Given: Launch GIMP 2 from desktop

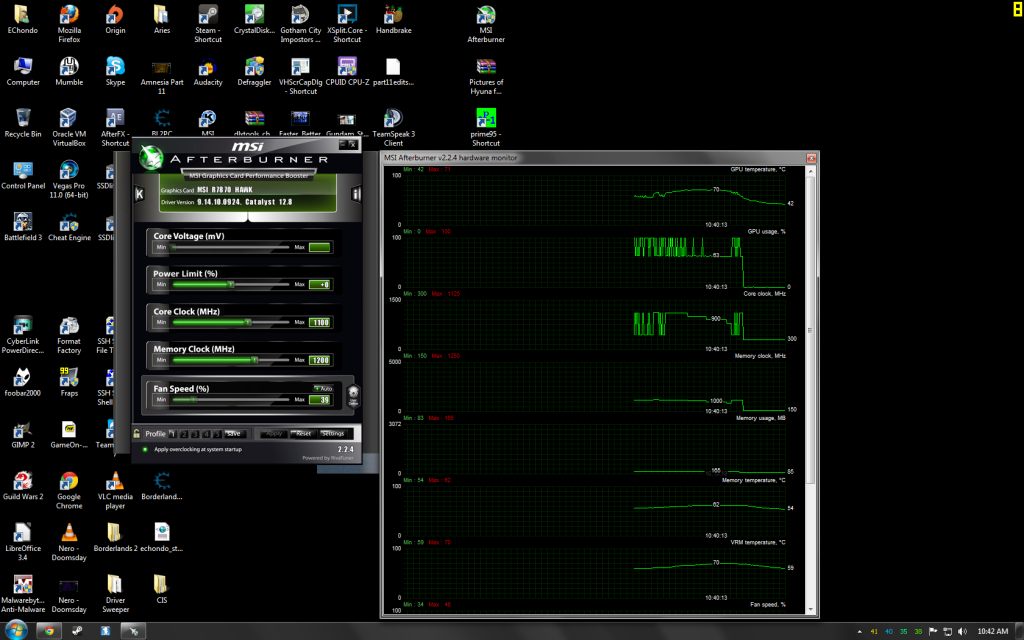Looking at the screenshot, I should (x=23, y=434).
